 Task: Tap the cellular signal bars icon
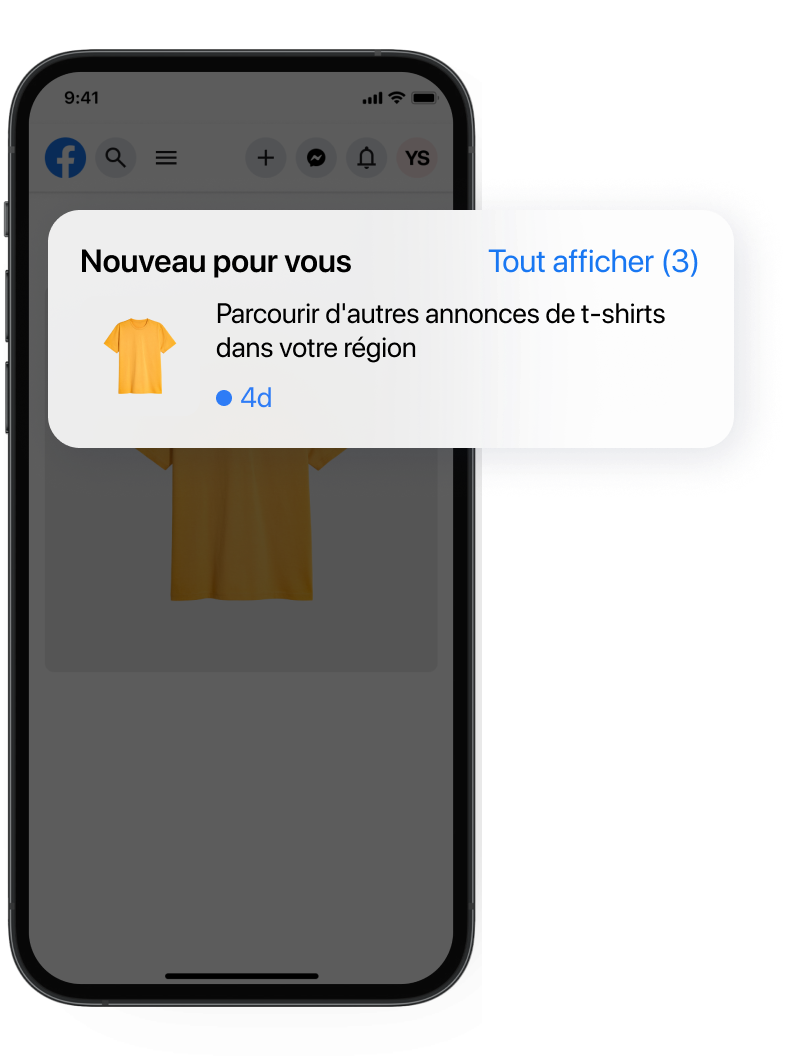372,98
